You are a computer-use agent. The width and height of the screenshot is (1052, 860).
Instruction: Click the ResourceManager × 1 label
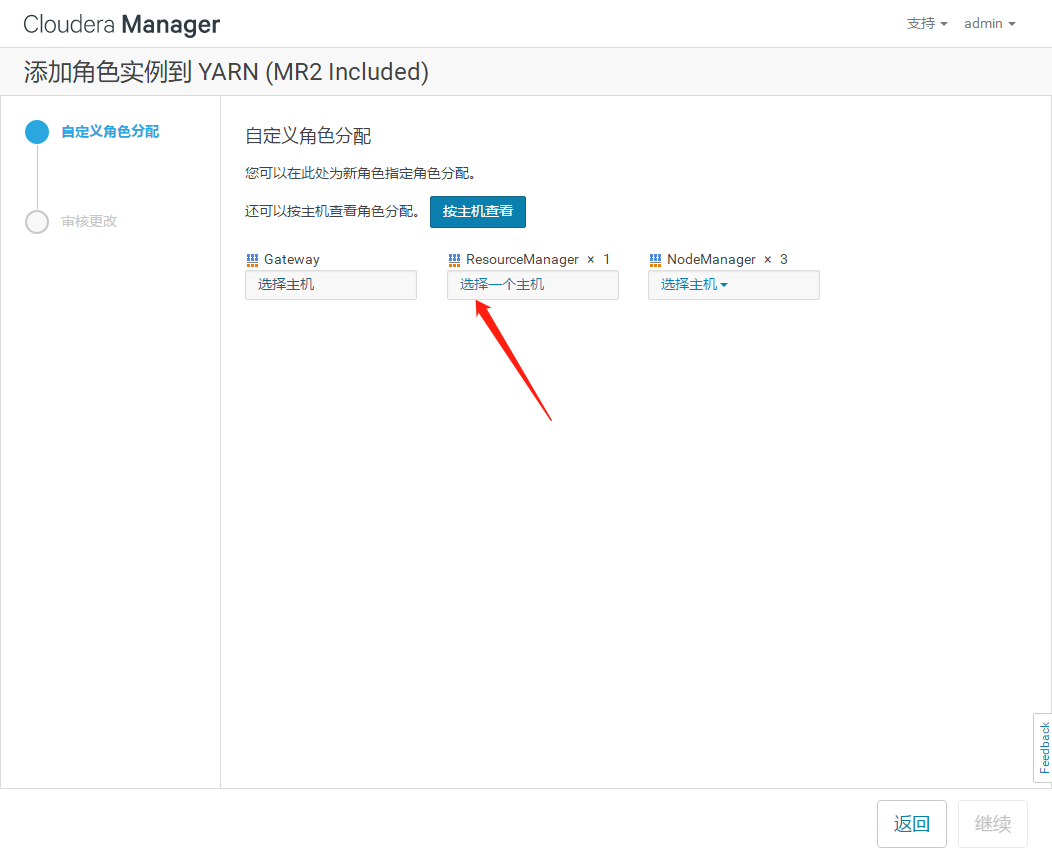[x=538, y=260]
